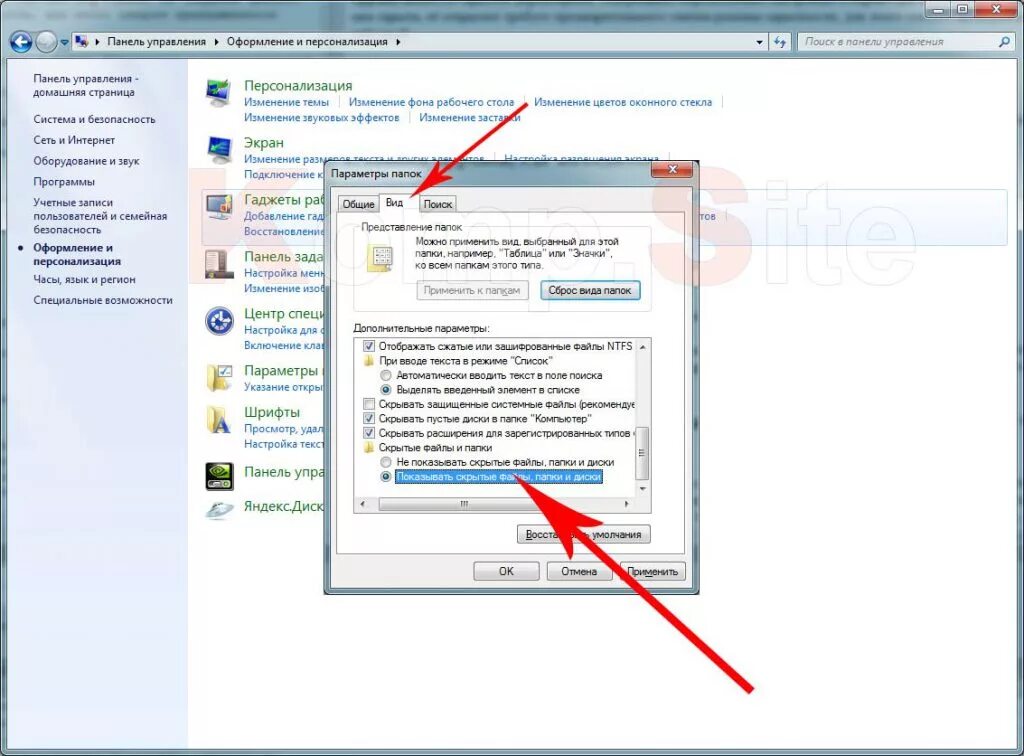Open Сеть и Интернет in sidebar
Image resolution: width=1024 pixels, height=756 pixels.
[x=74, y=140]
